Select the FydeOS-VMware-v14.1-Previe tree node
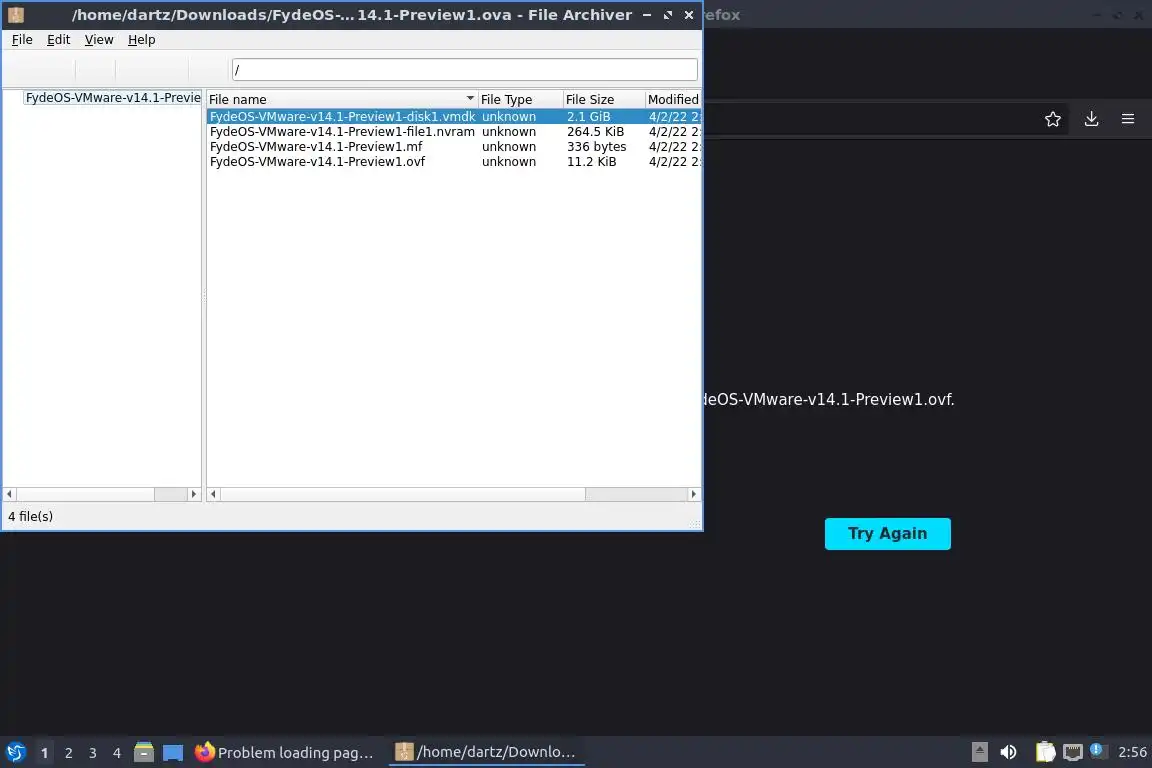The image size is (1152, 768). click(x=112, y=98)
